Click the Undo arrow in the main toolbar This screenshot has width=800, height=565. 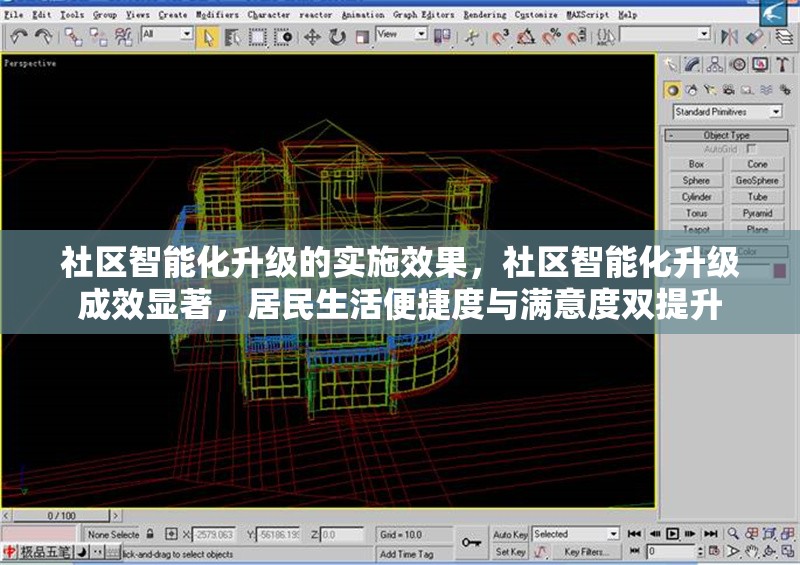(19, 37)
